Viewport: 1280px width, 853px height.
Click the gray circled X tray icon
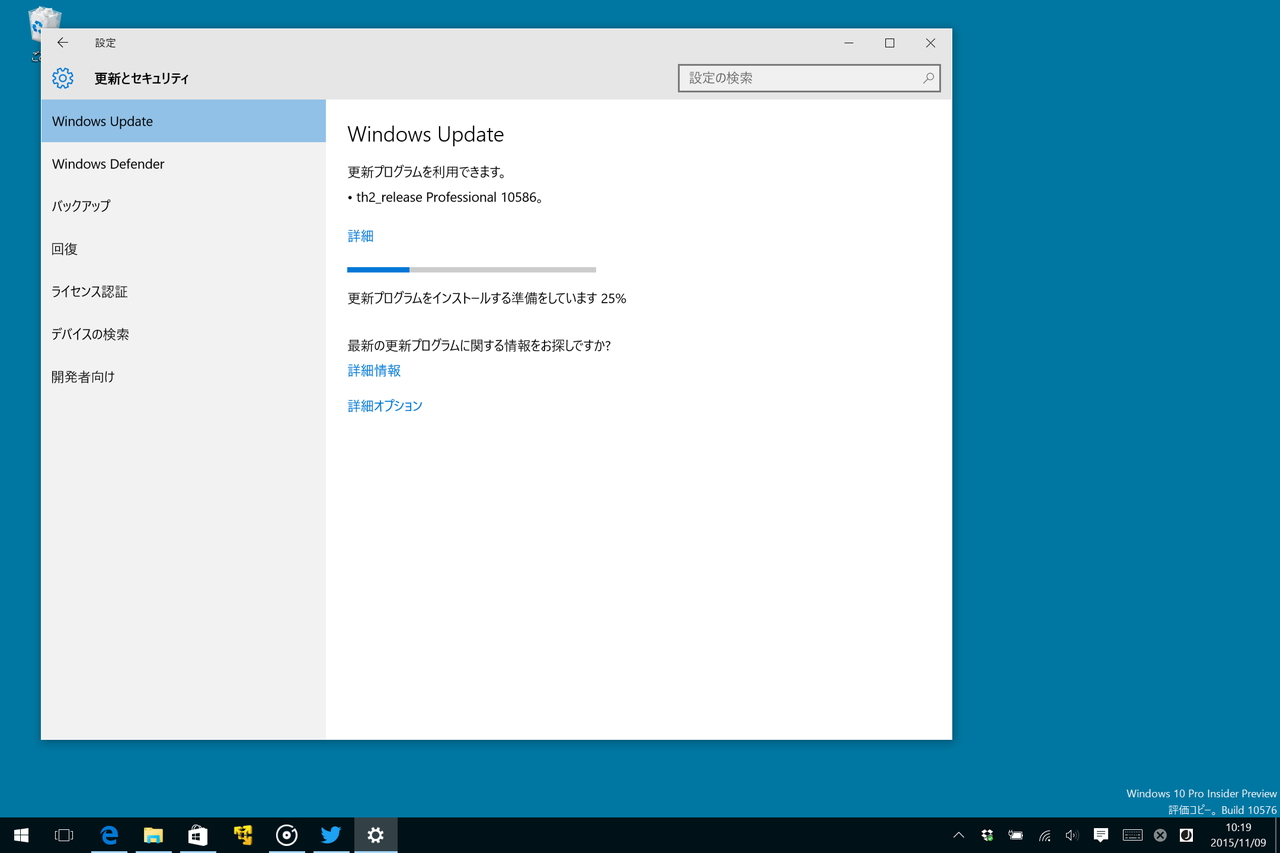point(1160,835)
